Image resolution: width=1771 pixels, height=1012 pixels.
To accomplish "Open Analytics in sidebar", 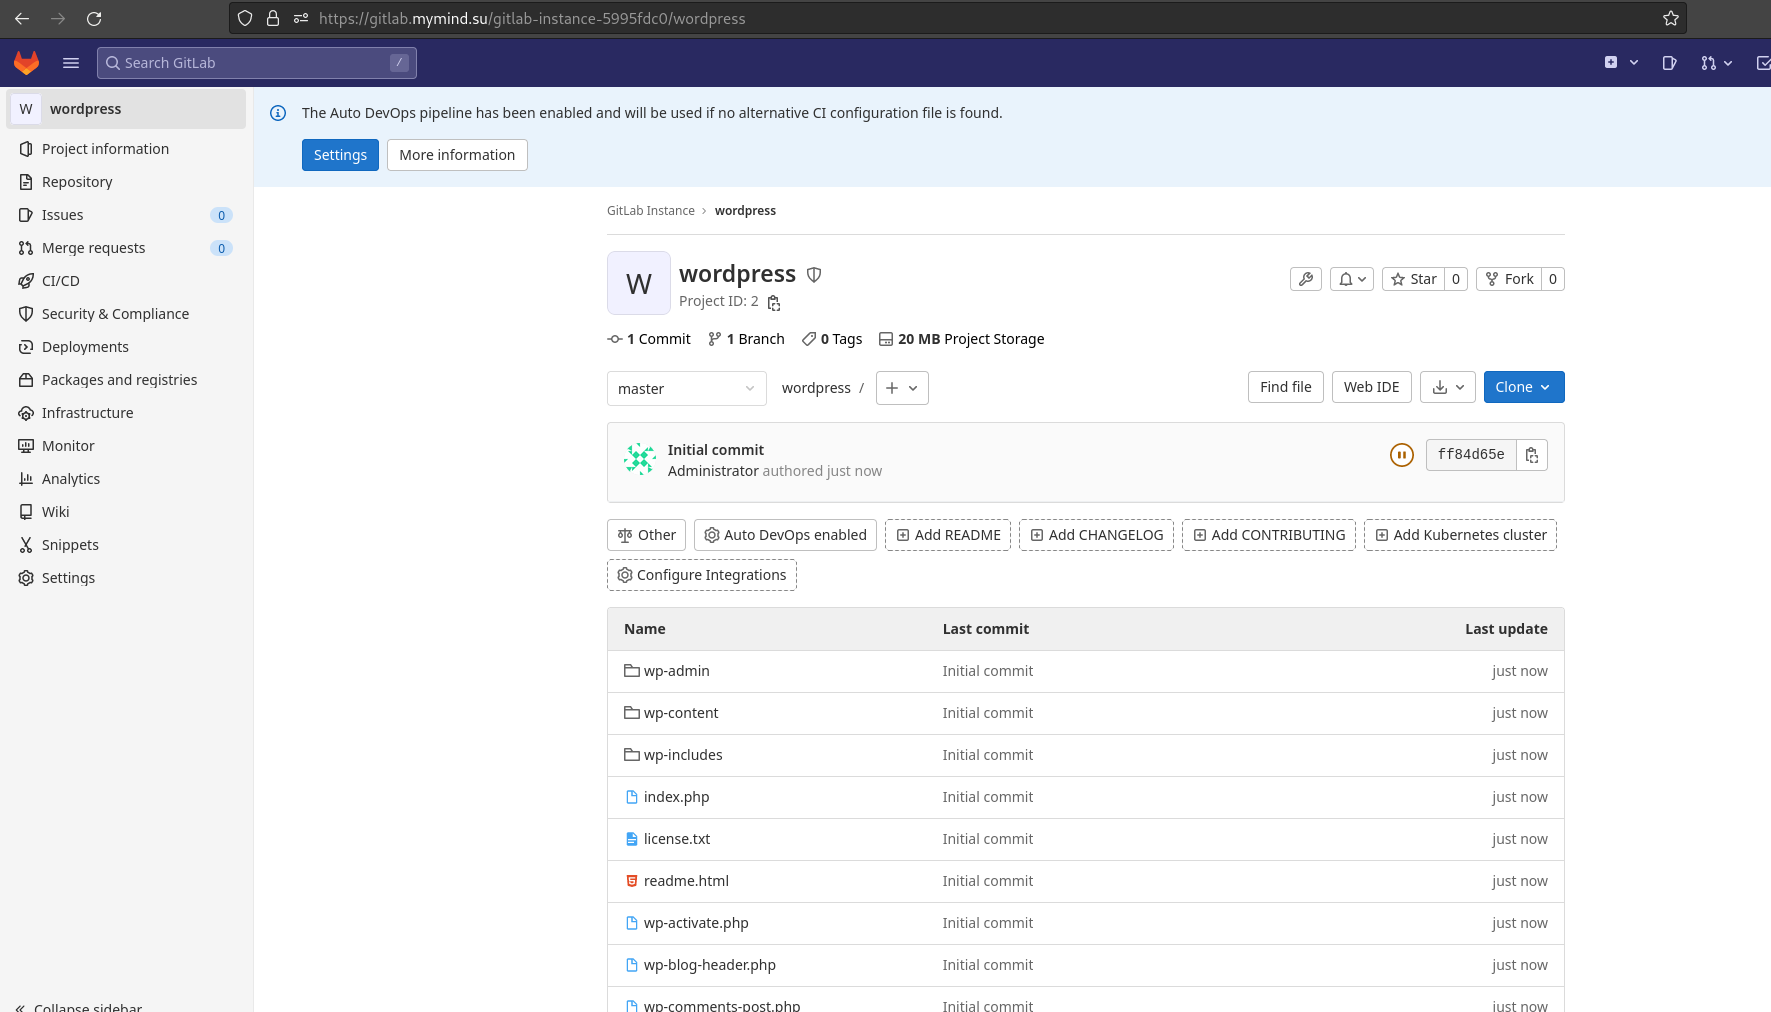I will [x=126, y=479].
